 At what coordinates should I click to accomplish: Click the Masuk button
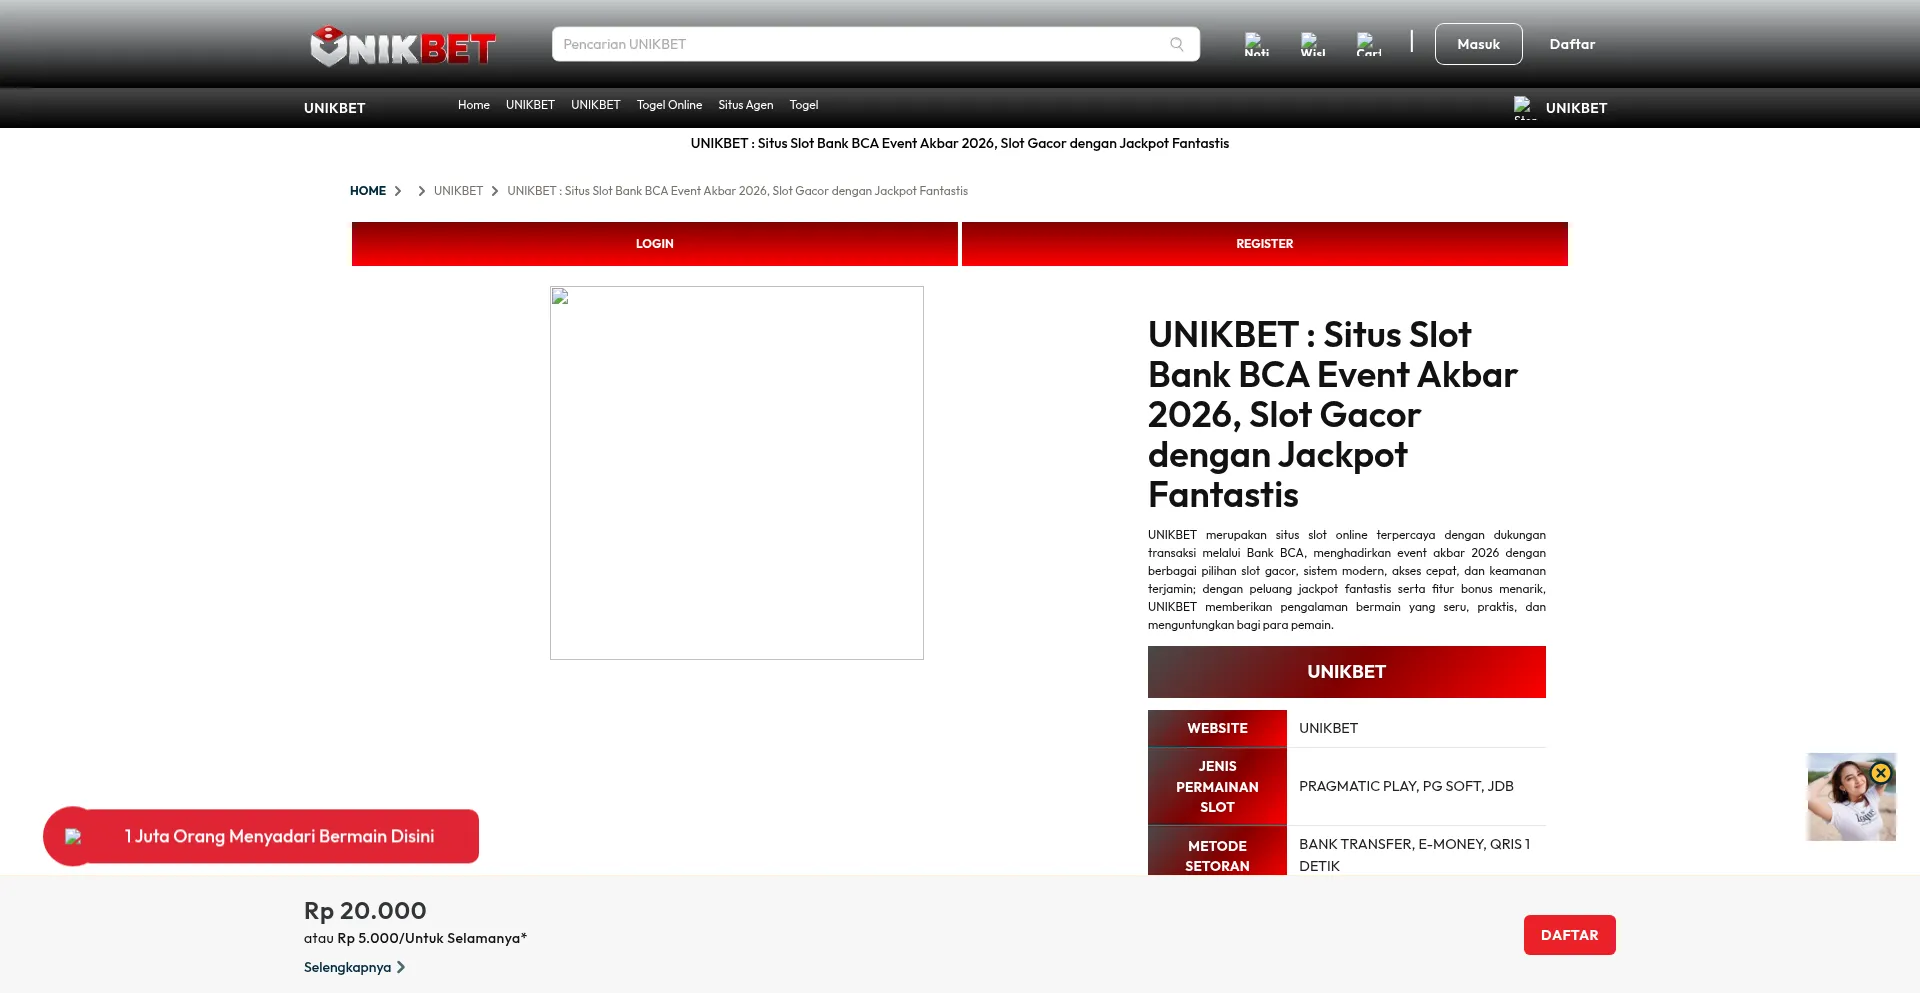tap(1478, 44)
